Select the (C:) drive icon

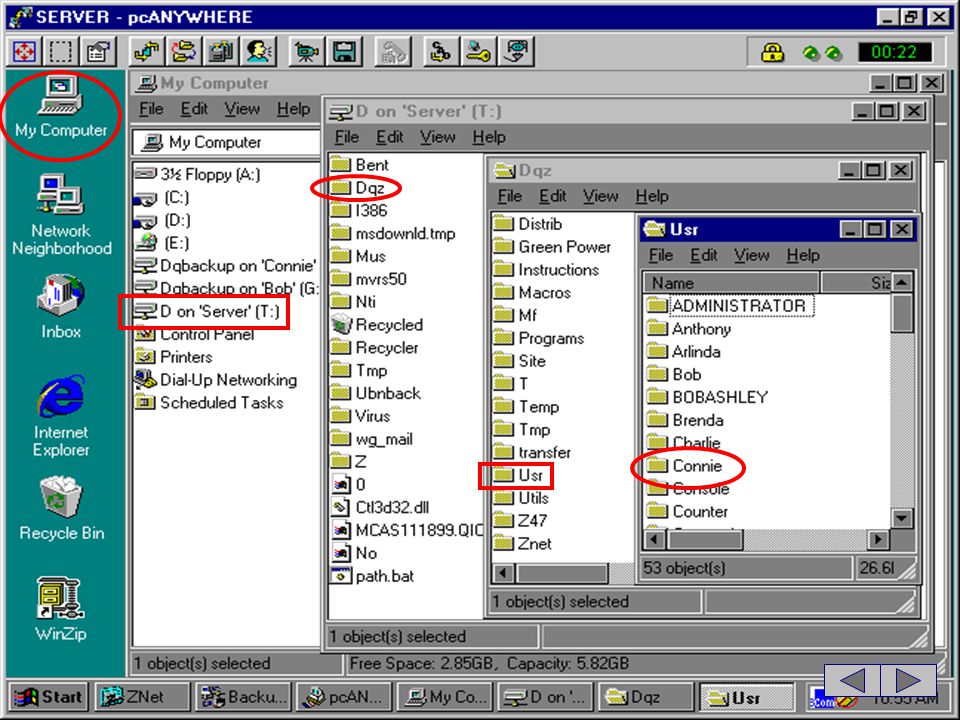(162, 198)
